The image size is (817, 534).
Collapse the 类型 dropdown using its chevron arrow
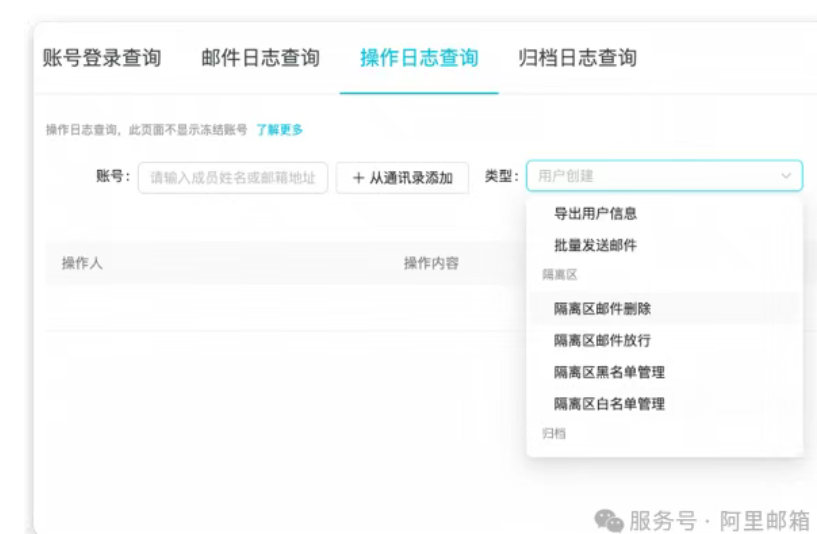point(786,177)
